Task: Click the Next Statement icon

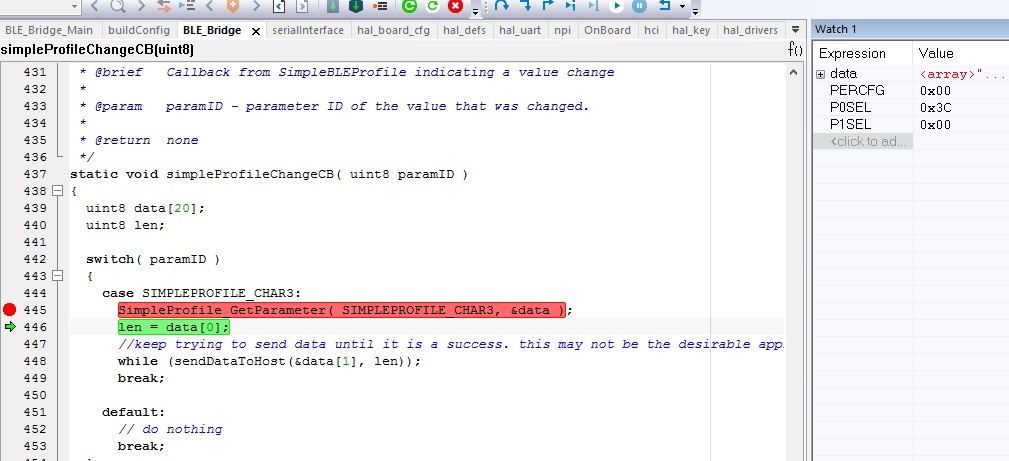Action: 571,6
